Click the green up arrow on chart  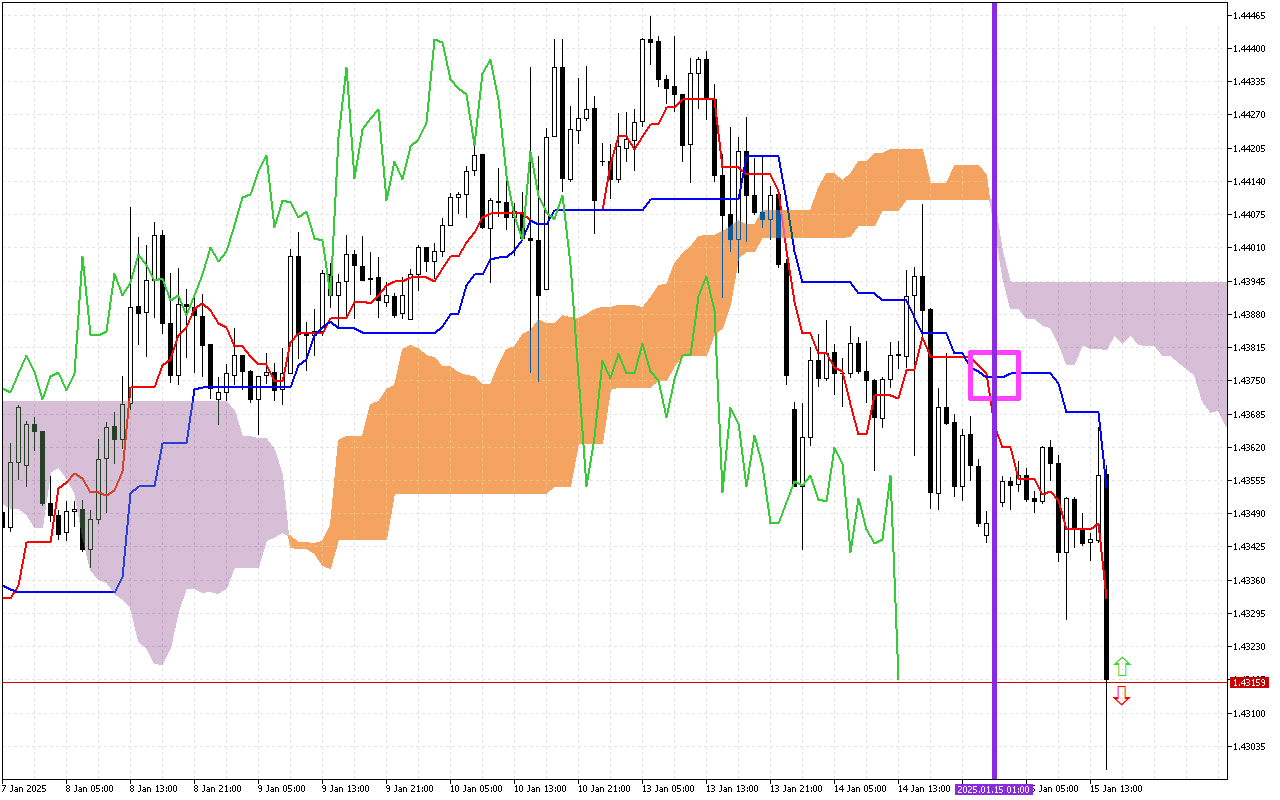tap(1122, 666)
